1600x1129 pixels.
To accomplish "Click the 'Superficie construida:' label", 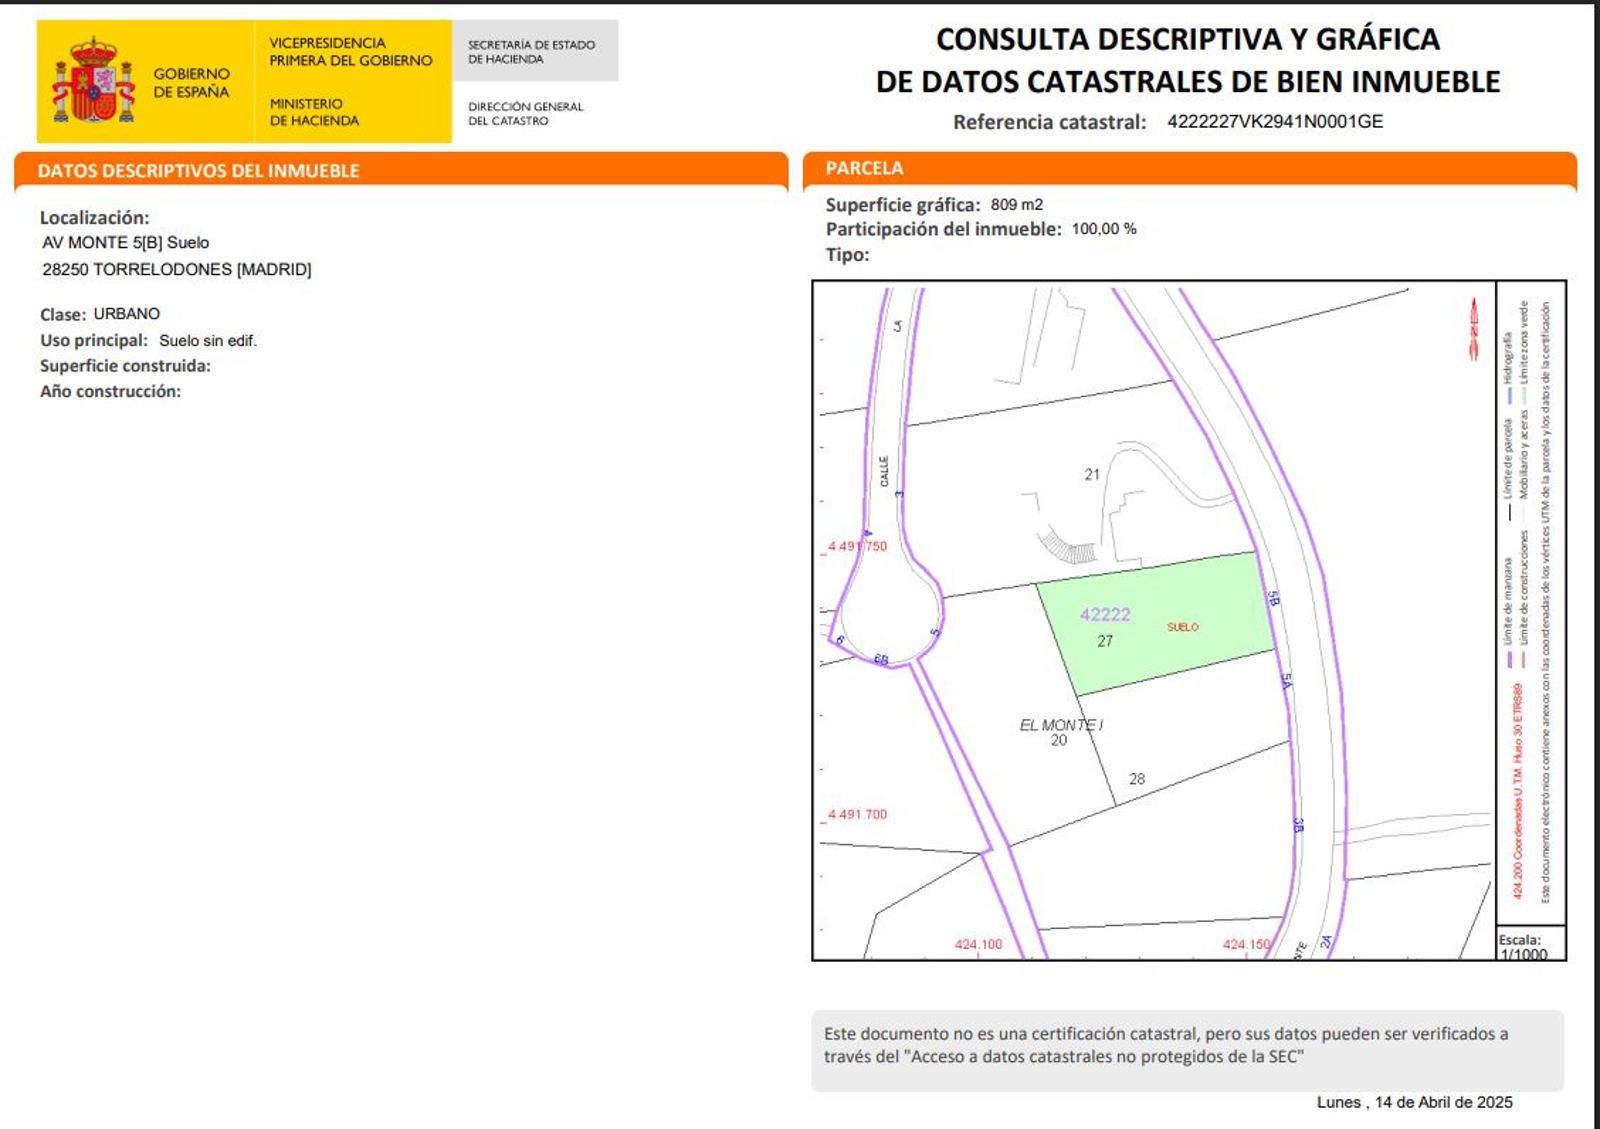I will click(x=125, y=366).
